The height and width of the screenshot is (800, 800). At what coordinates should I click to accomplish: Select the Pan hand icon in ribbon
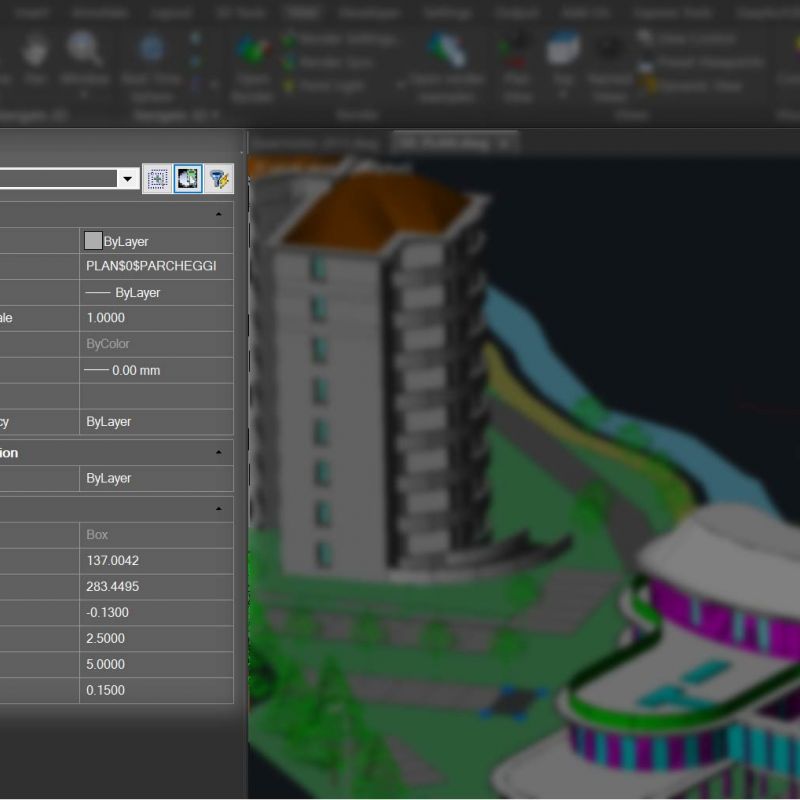[36, 51]
